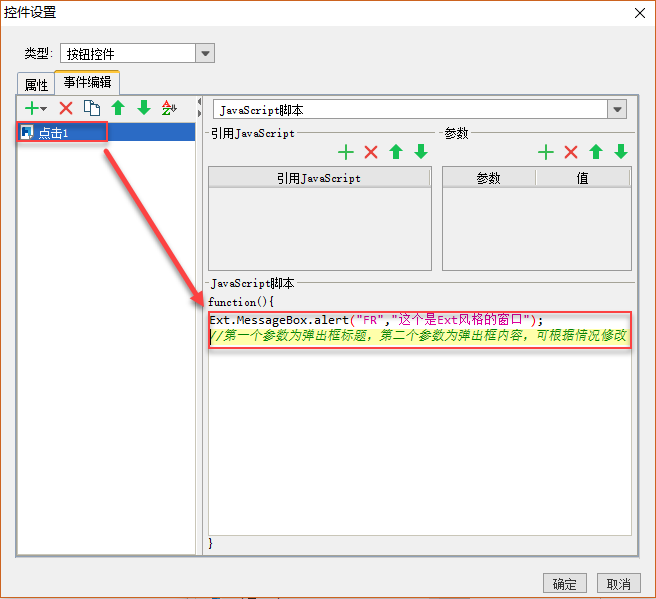The height and width of the screenshot is (599, 656).
Task: Click the 参数 column header
Action: [489, 178]
